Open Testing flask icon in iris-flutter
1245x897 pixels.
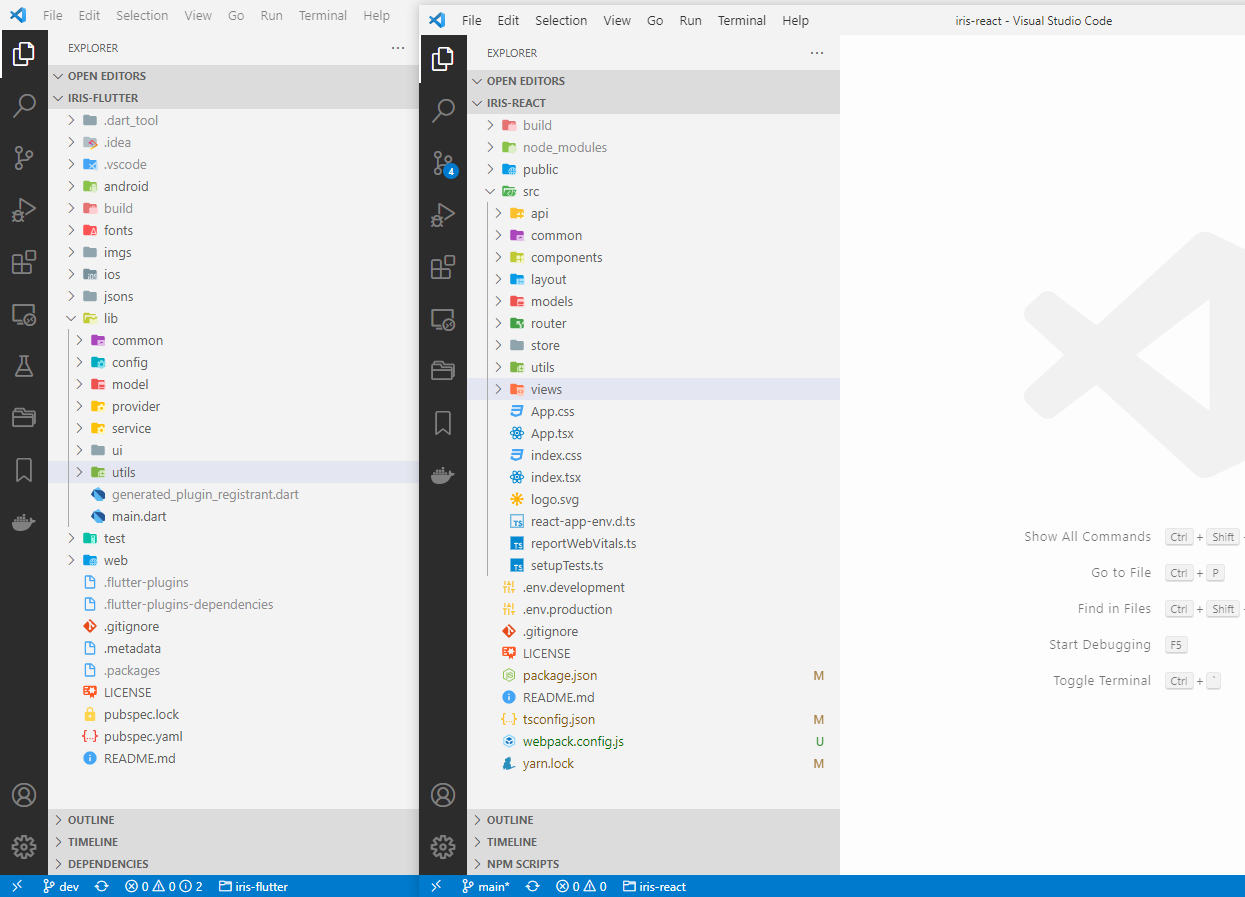[24, 366]
